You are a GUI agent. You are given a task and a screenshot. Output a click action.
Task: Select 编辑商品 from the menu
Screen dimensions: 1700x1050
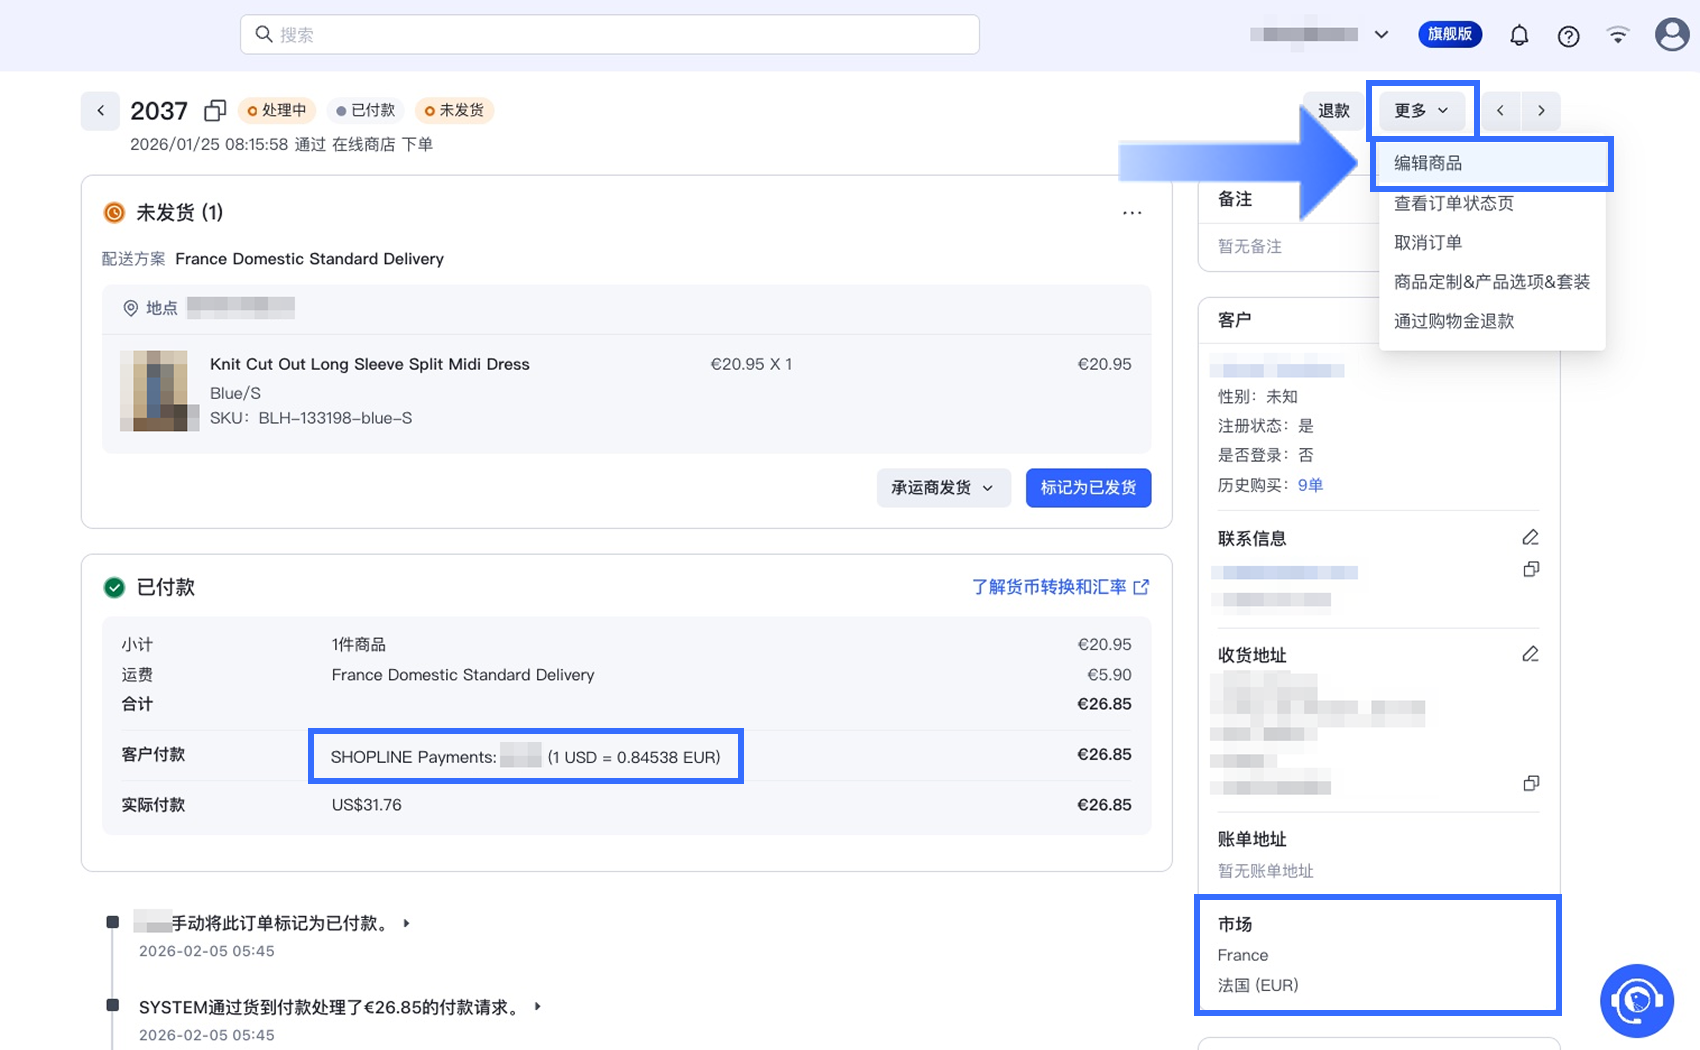coord(1491,163)
